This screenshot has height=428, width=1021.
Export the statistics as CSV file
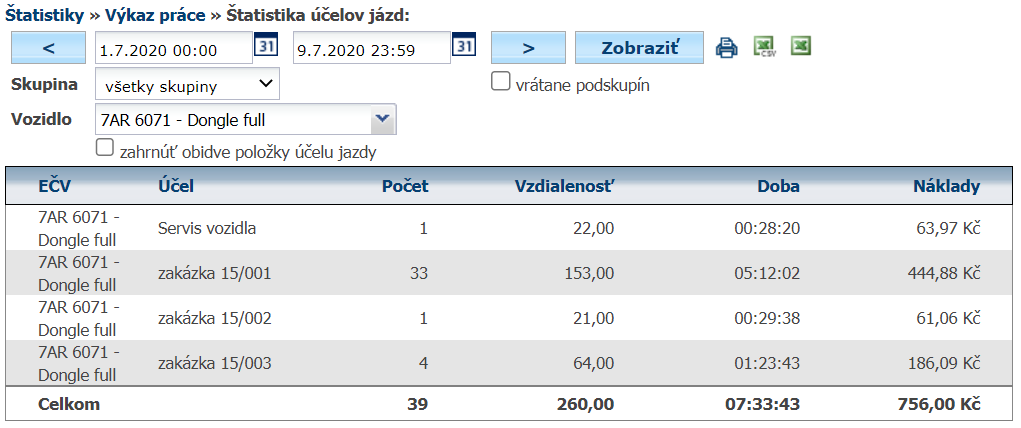pyautogui.click(x=765, y=47)
